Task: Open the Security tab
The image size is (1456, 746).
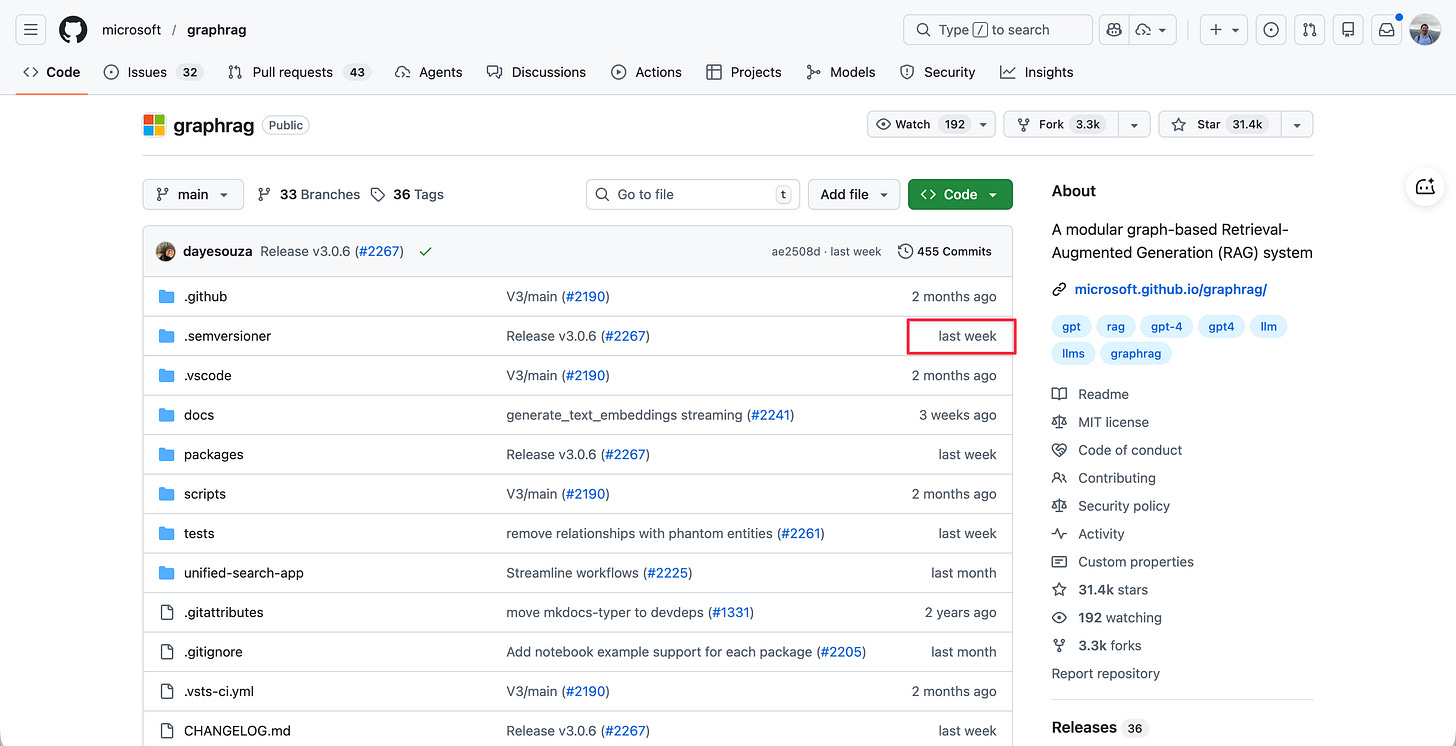Action: click(937, 72)
